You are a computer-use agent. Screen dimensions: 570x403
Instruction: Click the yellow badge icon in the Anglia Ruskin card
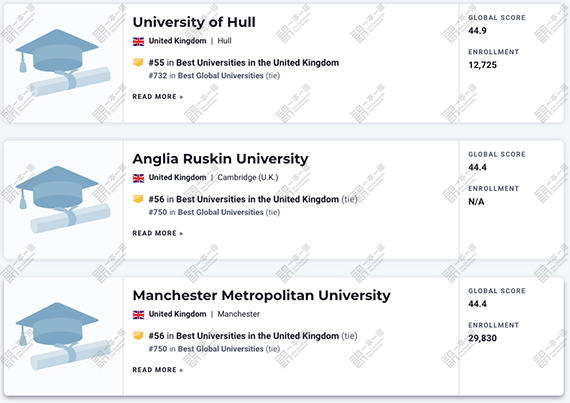tap(138, 199)
